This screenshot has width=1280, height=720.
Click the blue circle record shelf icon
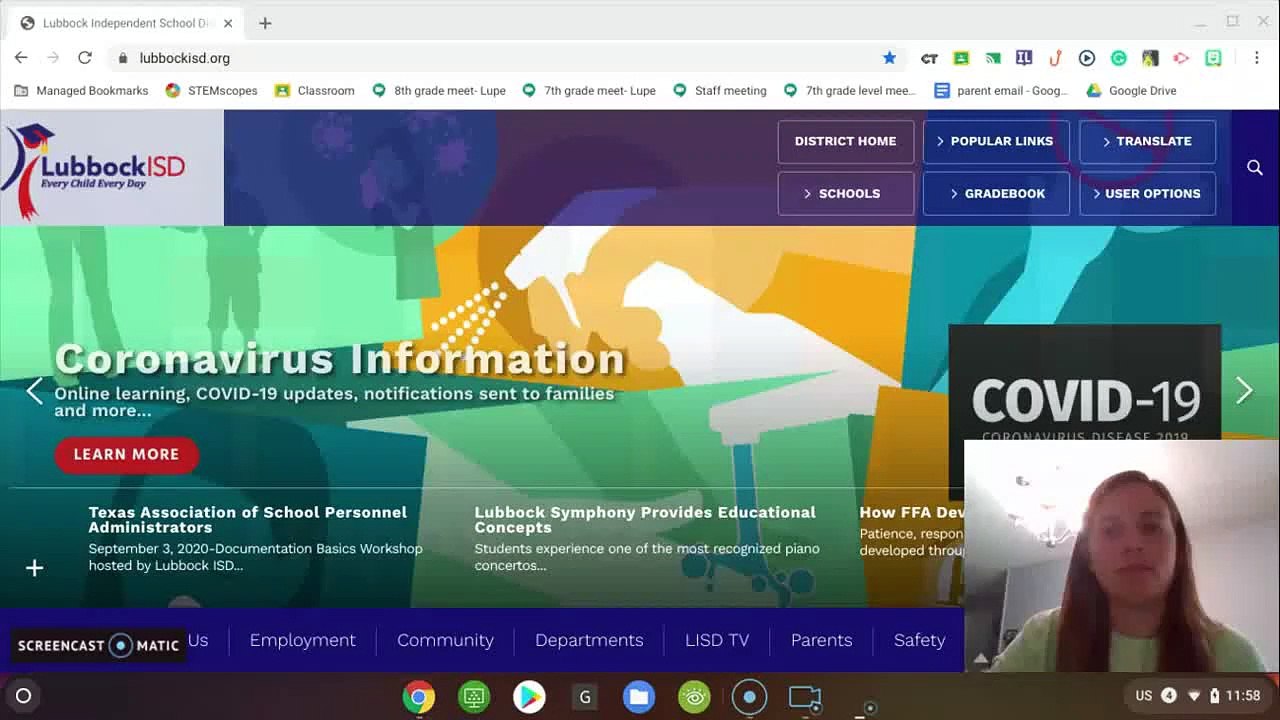[x=749, y=697]
